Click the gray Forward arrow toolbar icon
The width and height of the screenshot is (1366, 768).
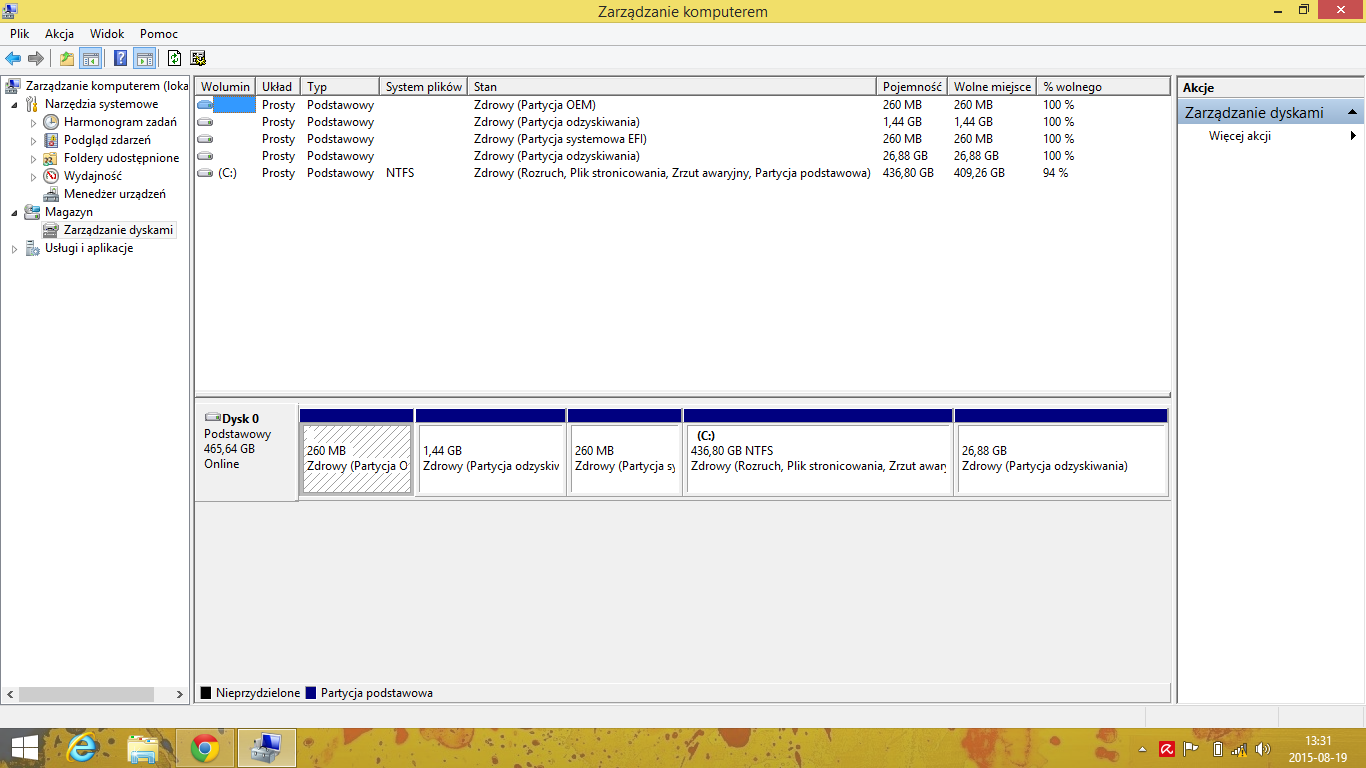tap(36, 58)
